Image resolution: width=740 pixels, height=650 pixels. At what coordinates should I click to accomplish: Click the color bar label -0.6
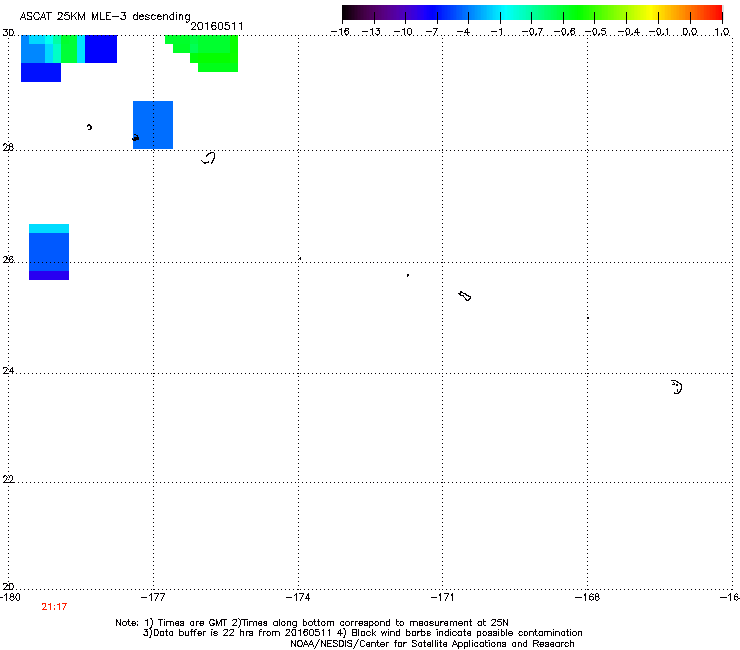point(564,32)
